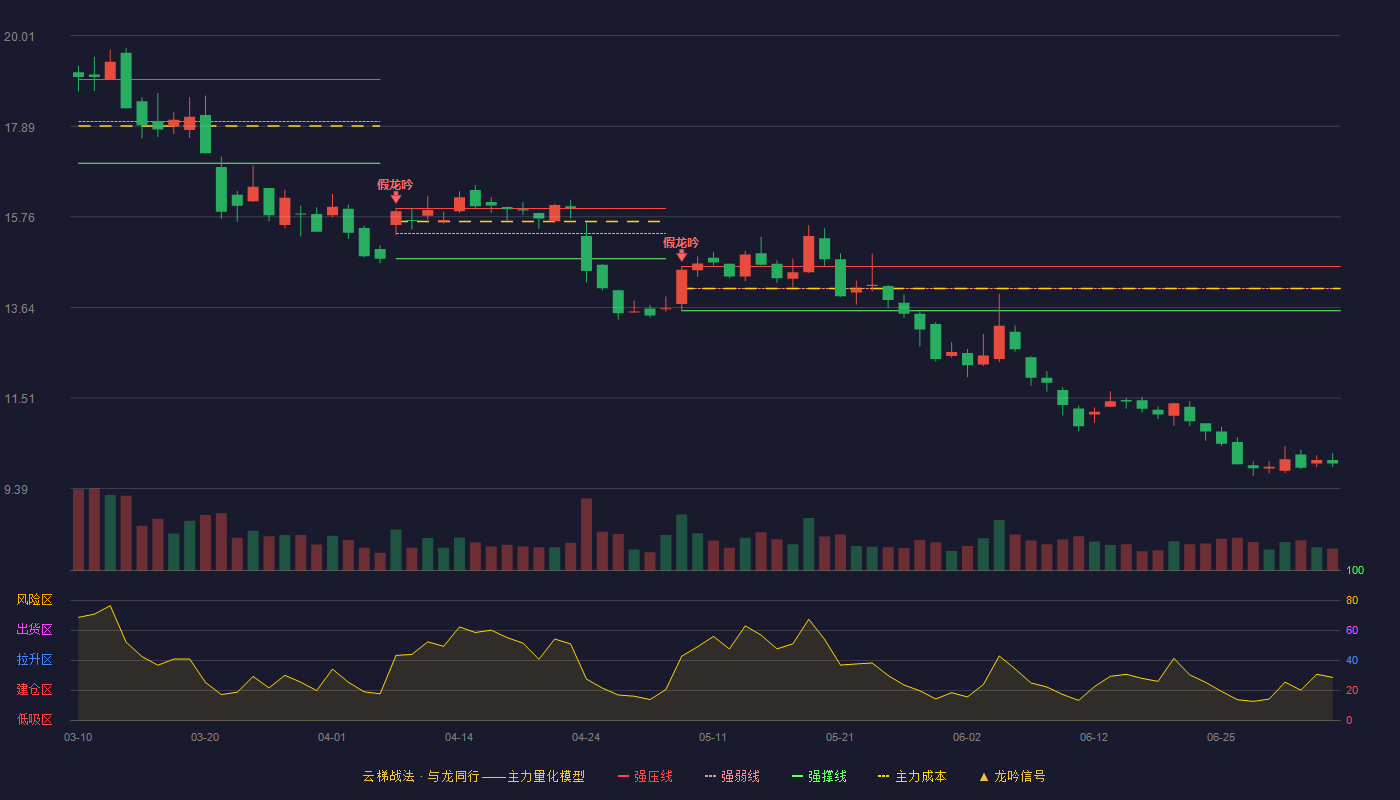The height and width of the screenshot is (800, 1400).
Task: Click the 11.51 price axis label
Action: pyautogui.click(x=19, y=399)
